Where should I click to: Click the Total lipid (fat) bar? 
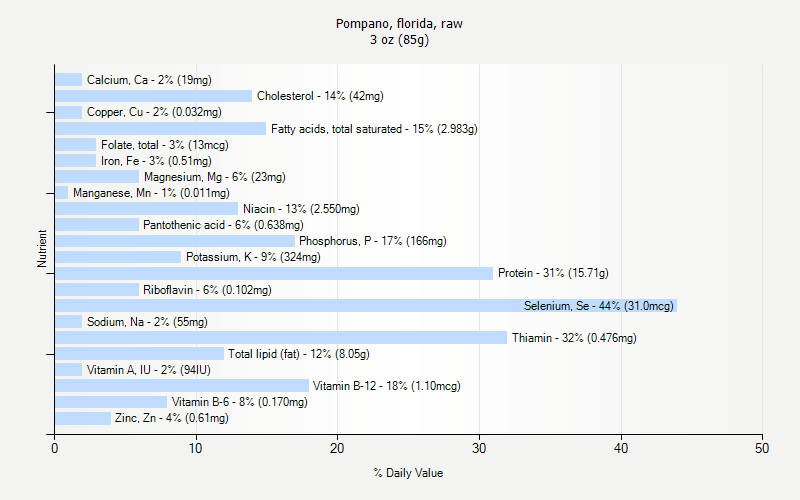[139, 354]
